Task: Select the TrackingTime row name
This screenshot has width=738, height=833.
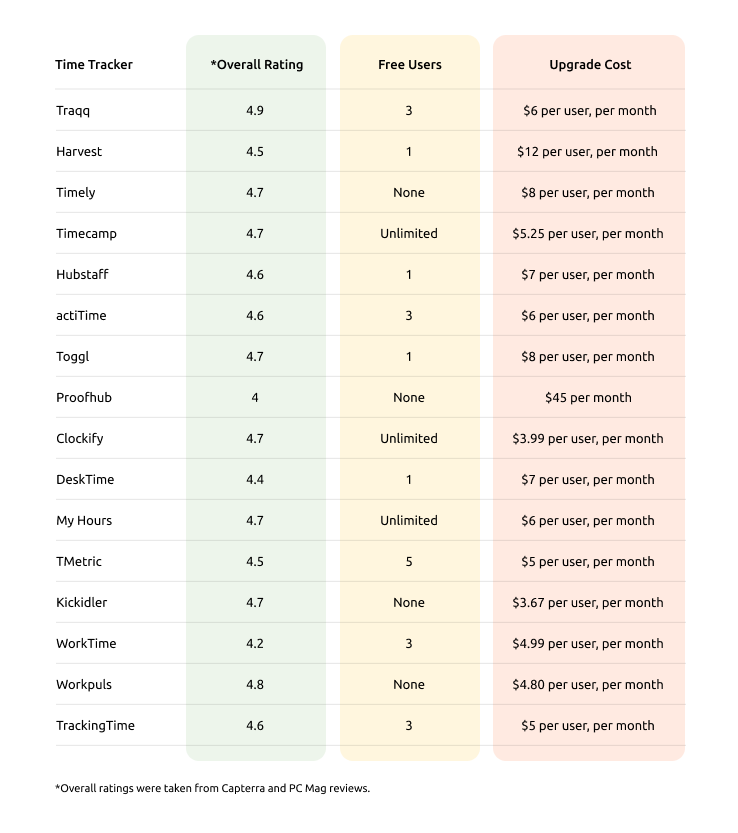Action: (x=95, y=726)
